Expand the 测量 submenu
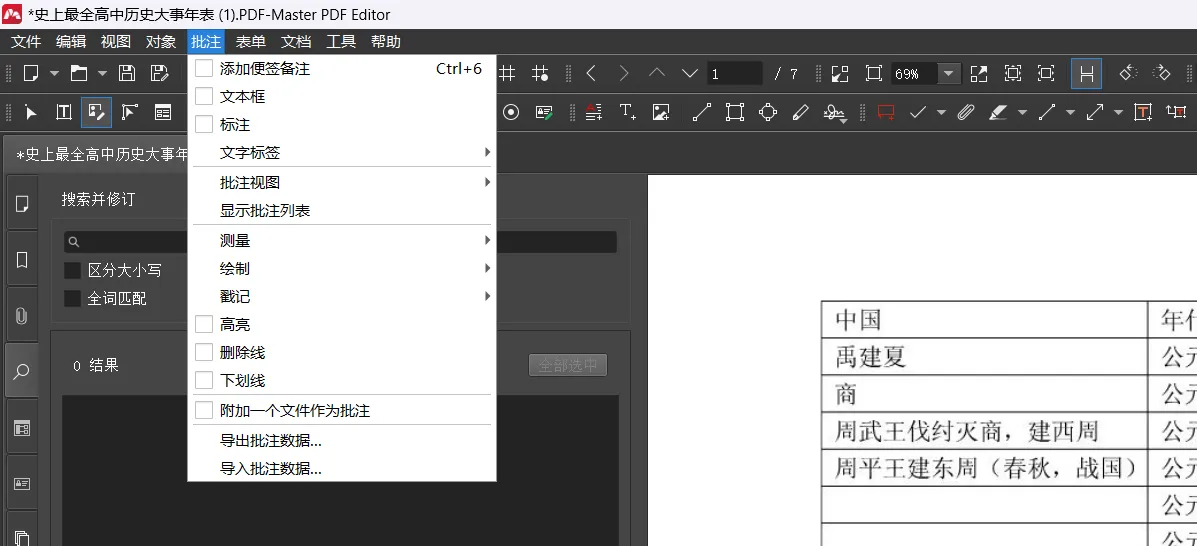Viewport: 1197px width, 546px height. pos(342,241)
